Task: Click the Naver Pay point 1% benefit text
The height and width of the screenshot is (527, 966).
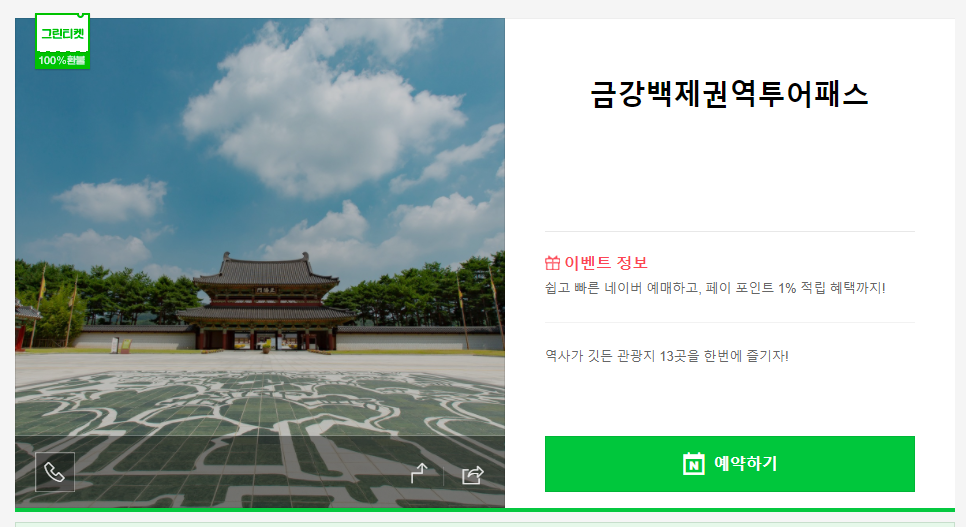Action: coord(715,288)
